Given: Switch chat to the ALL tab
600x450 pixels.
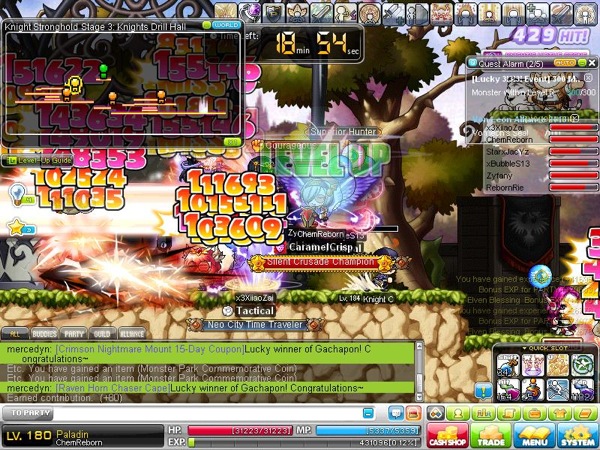Looking at the screenshot, I should click(x=15, y=334).
